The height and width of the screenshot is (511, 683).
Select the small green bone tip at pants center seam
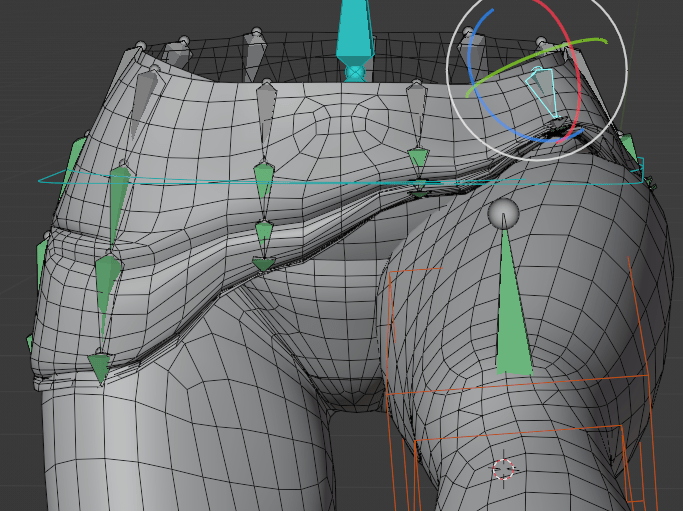coord(264,264)
